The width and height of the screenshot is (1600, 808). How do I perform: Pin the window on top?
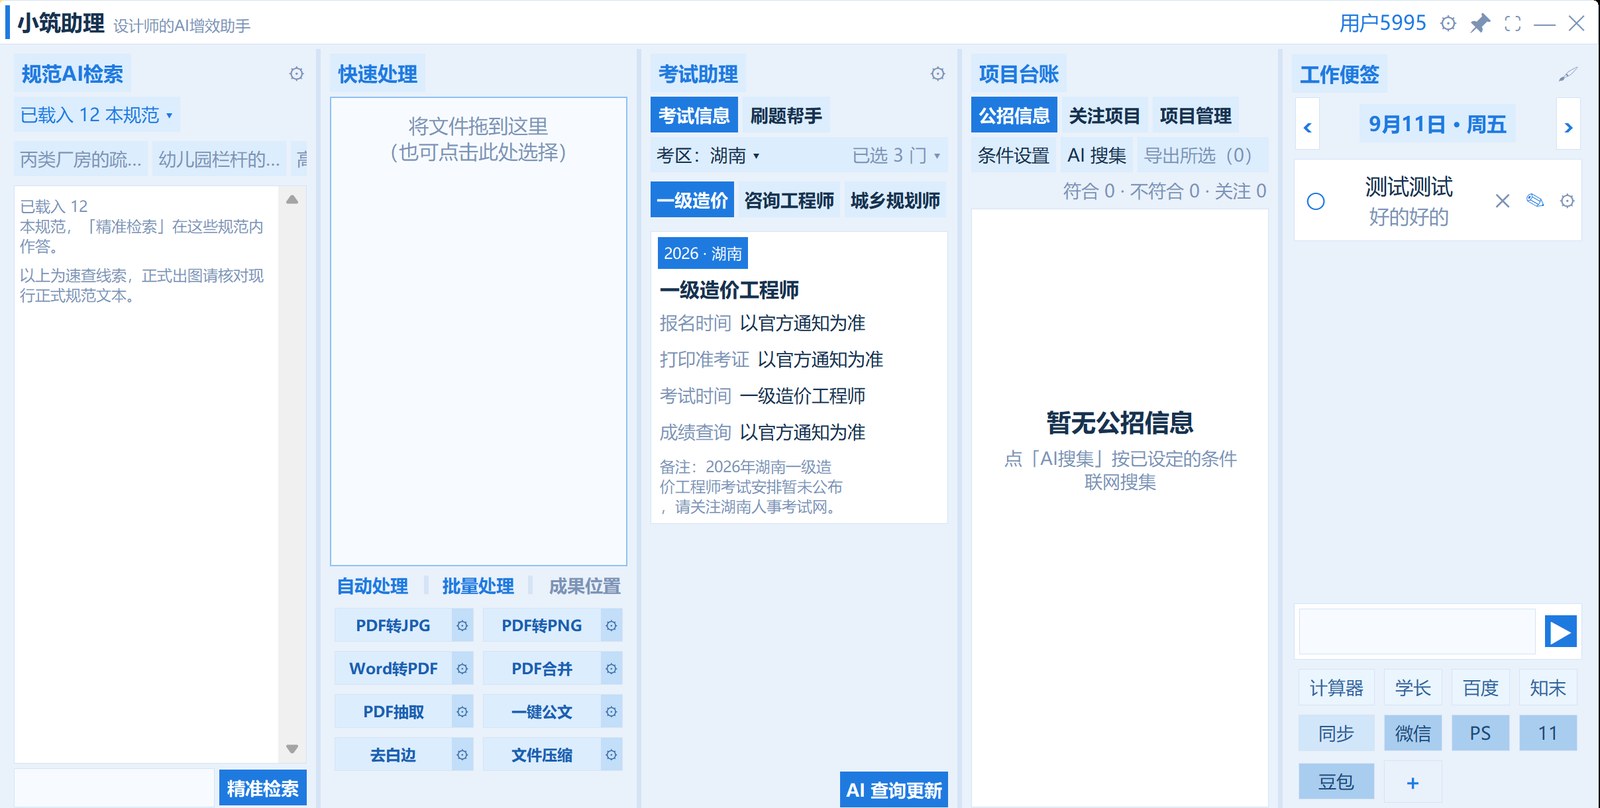(x=1480, y=23)
